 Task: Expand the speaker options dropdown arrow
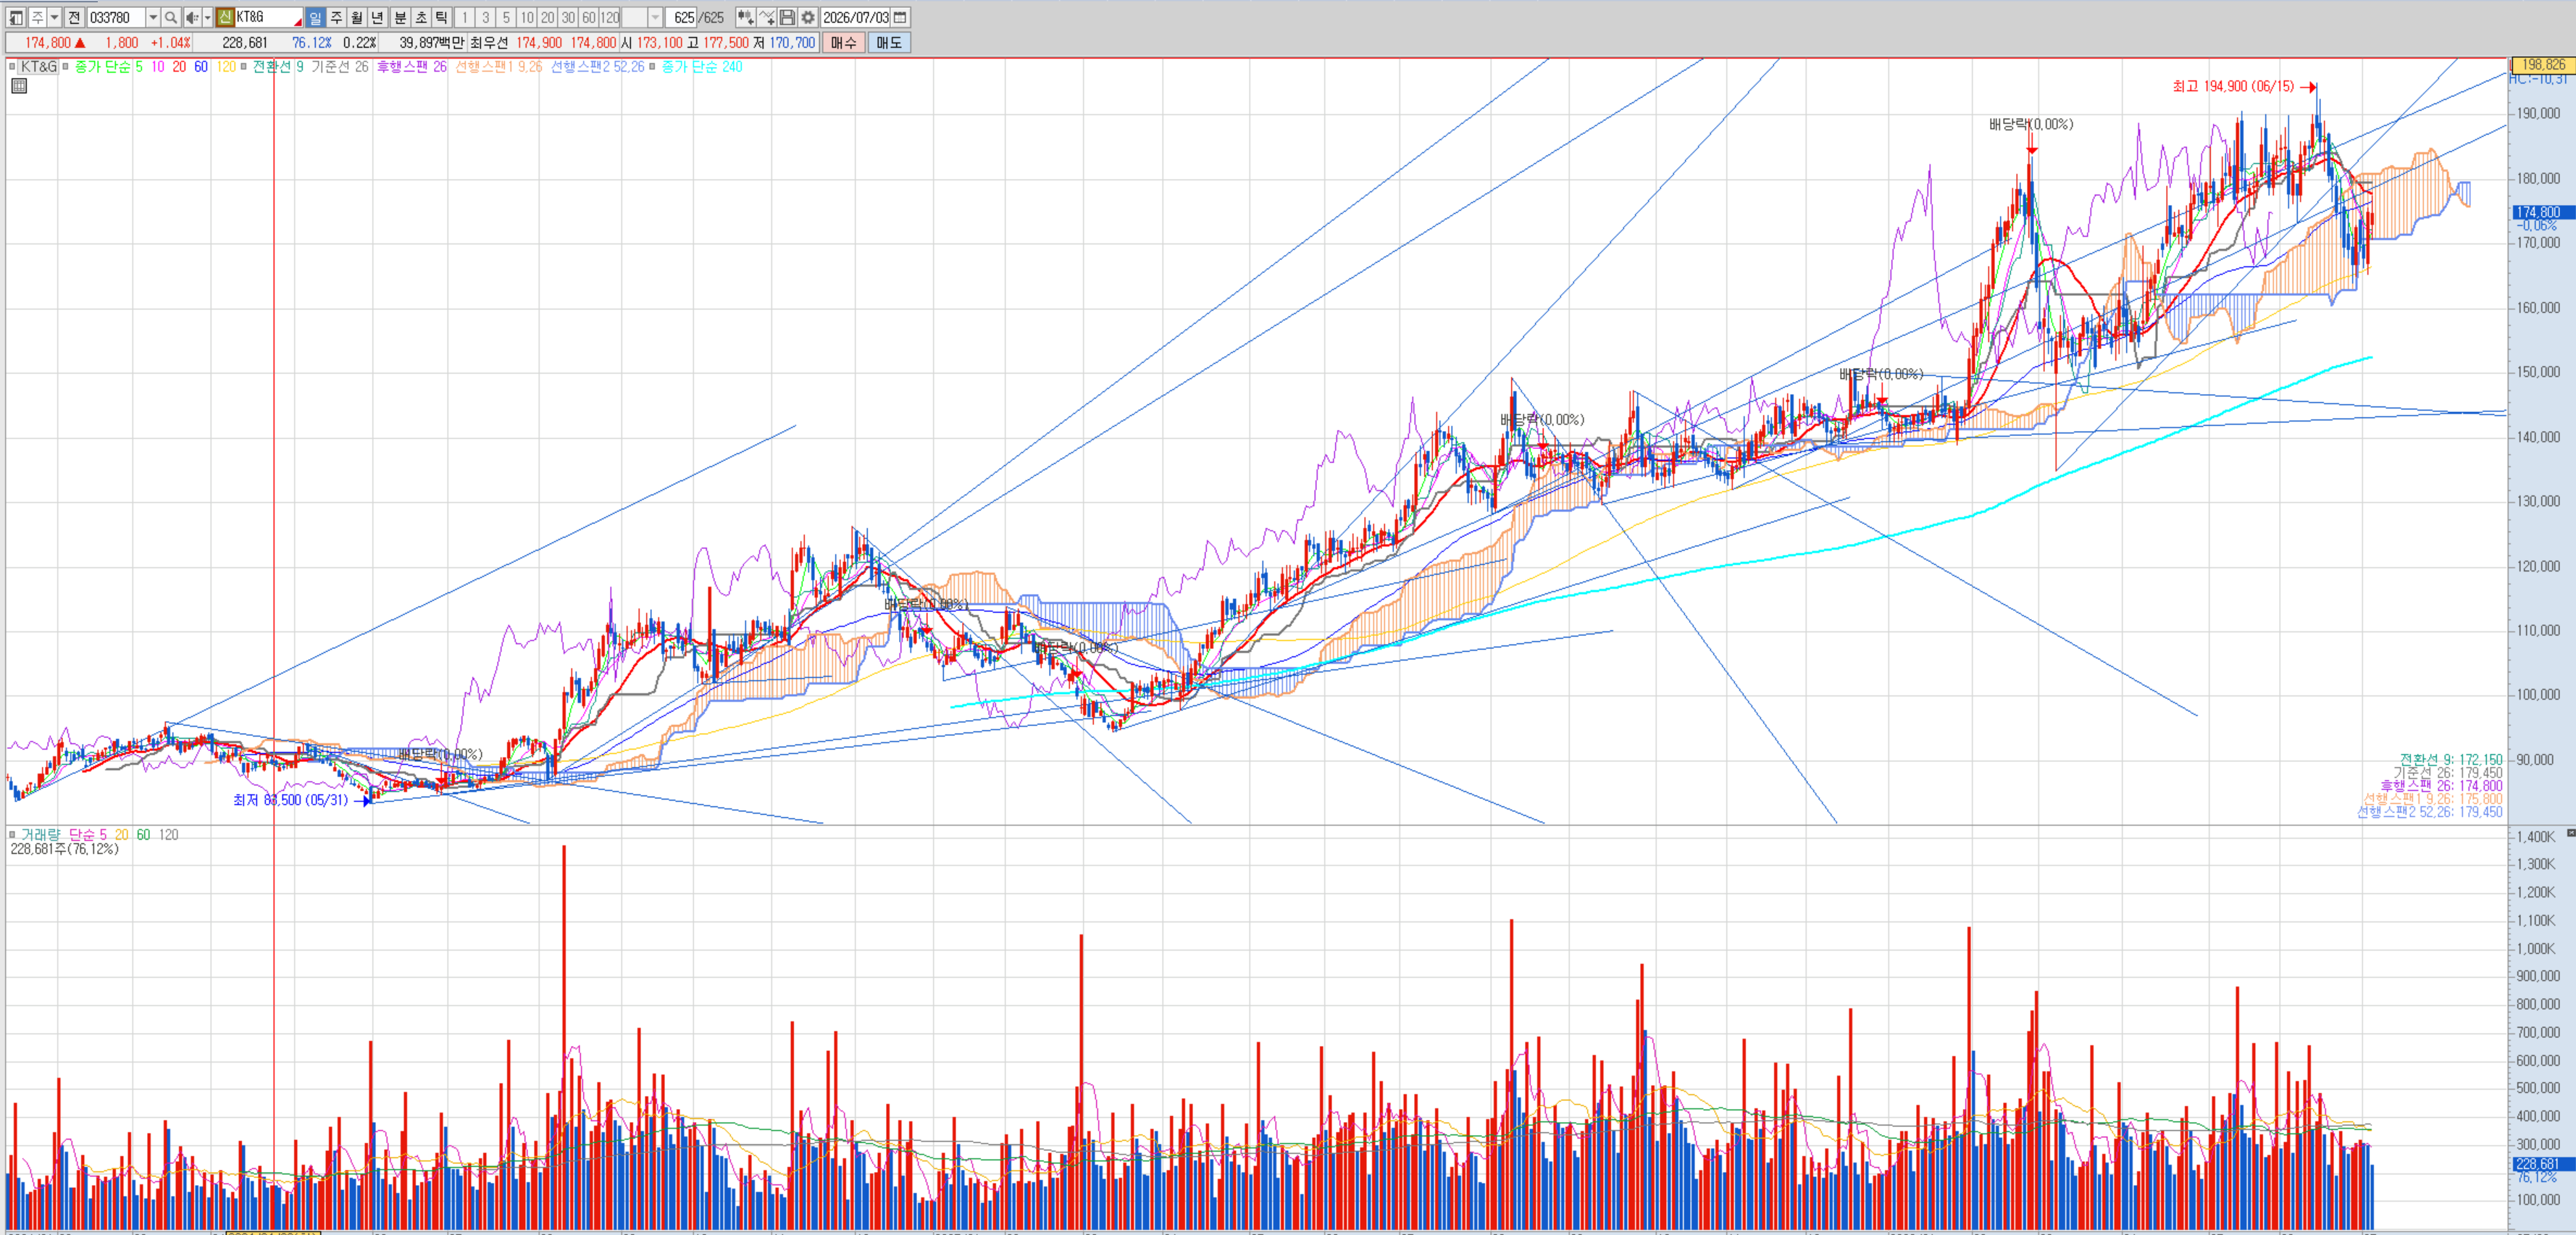207,17
